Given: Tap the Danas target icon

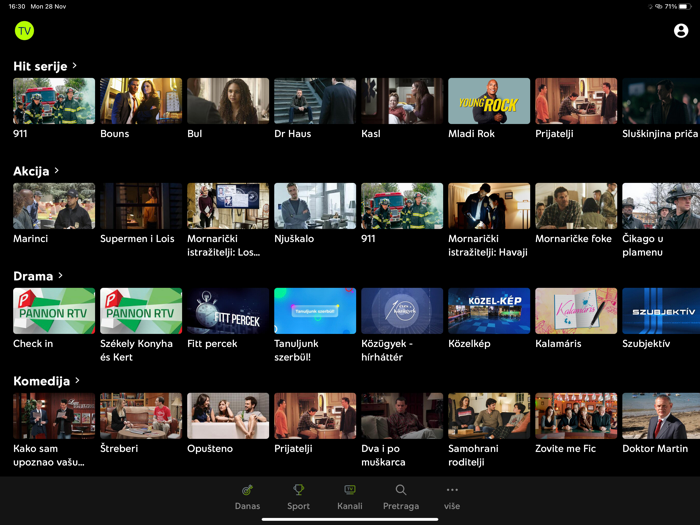Looking at the screenshot, I should point(247,490).
